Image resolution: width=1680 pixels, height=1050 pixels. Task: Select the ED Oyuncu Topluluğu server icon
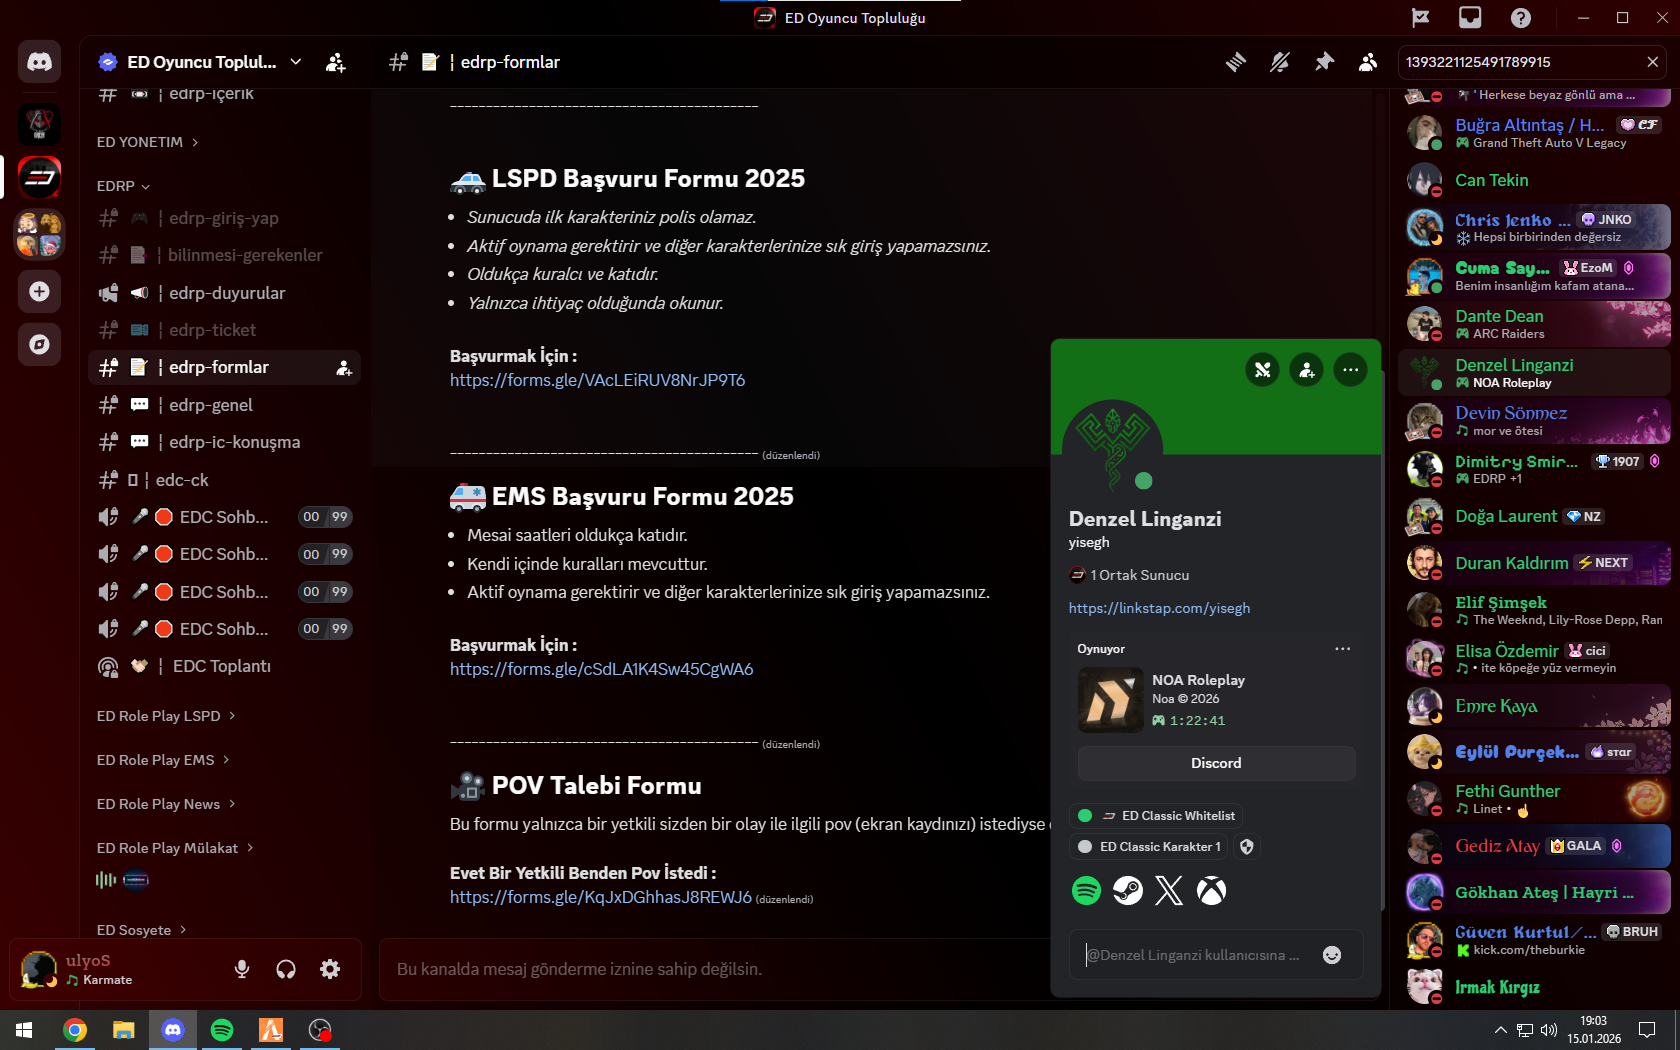point(39,178)
